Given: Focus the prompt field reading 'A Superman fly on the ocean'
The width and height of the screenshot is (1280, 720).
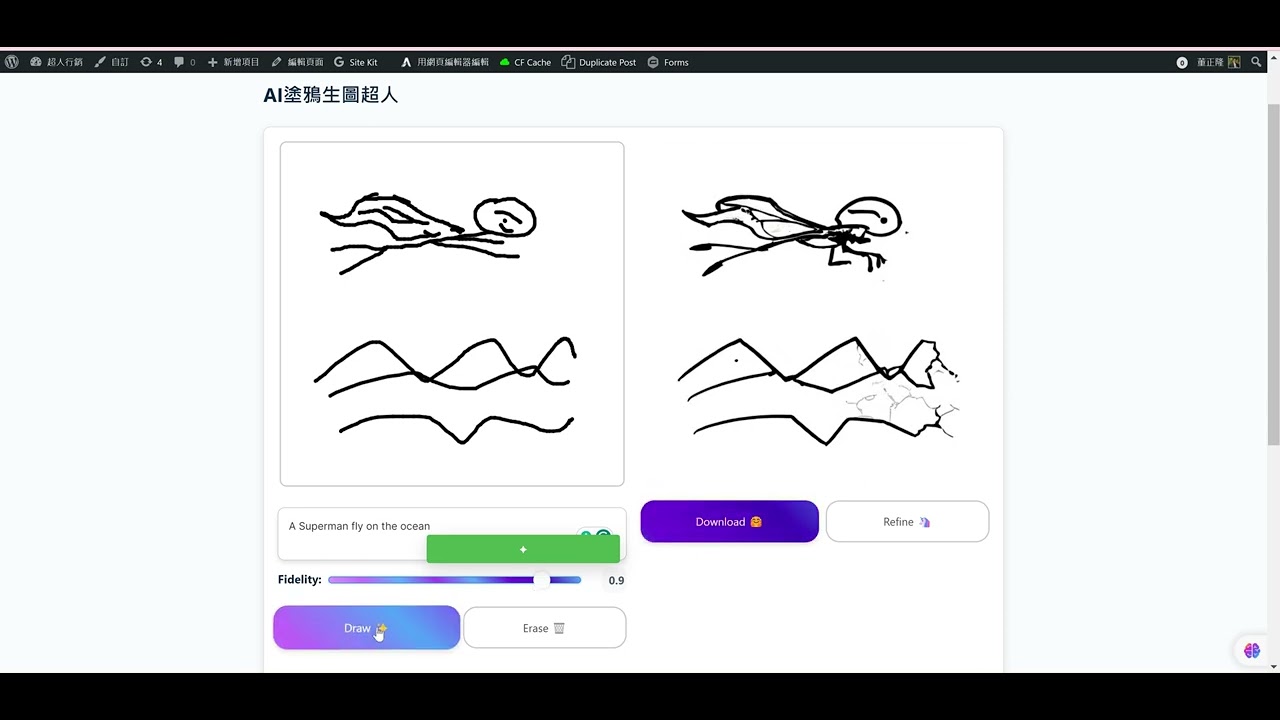Looking at the screenshot, I should point(452,534).
